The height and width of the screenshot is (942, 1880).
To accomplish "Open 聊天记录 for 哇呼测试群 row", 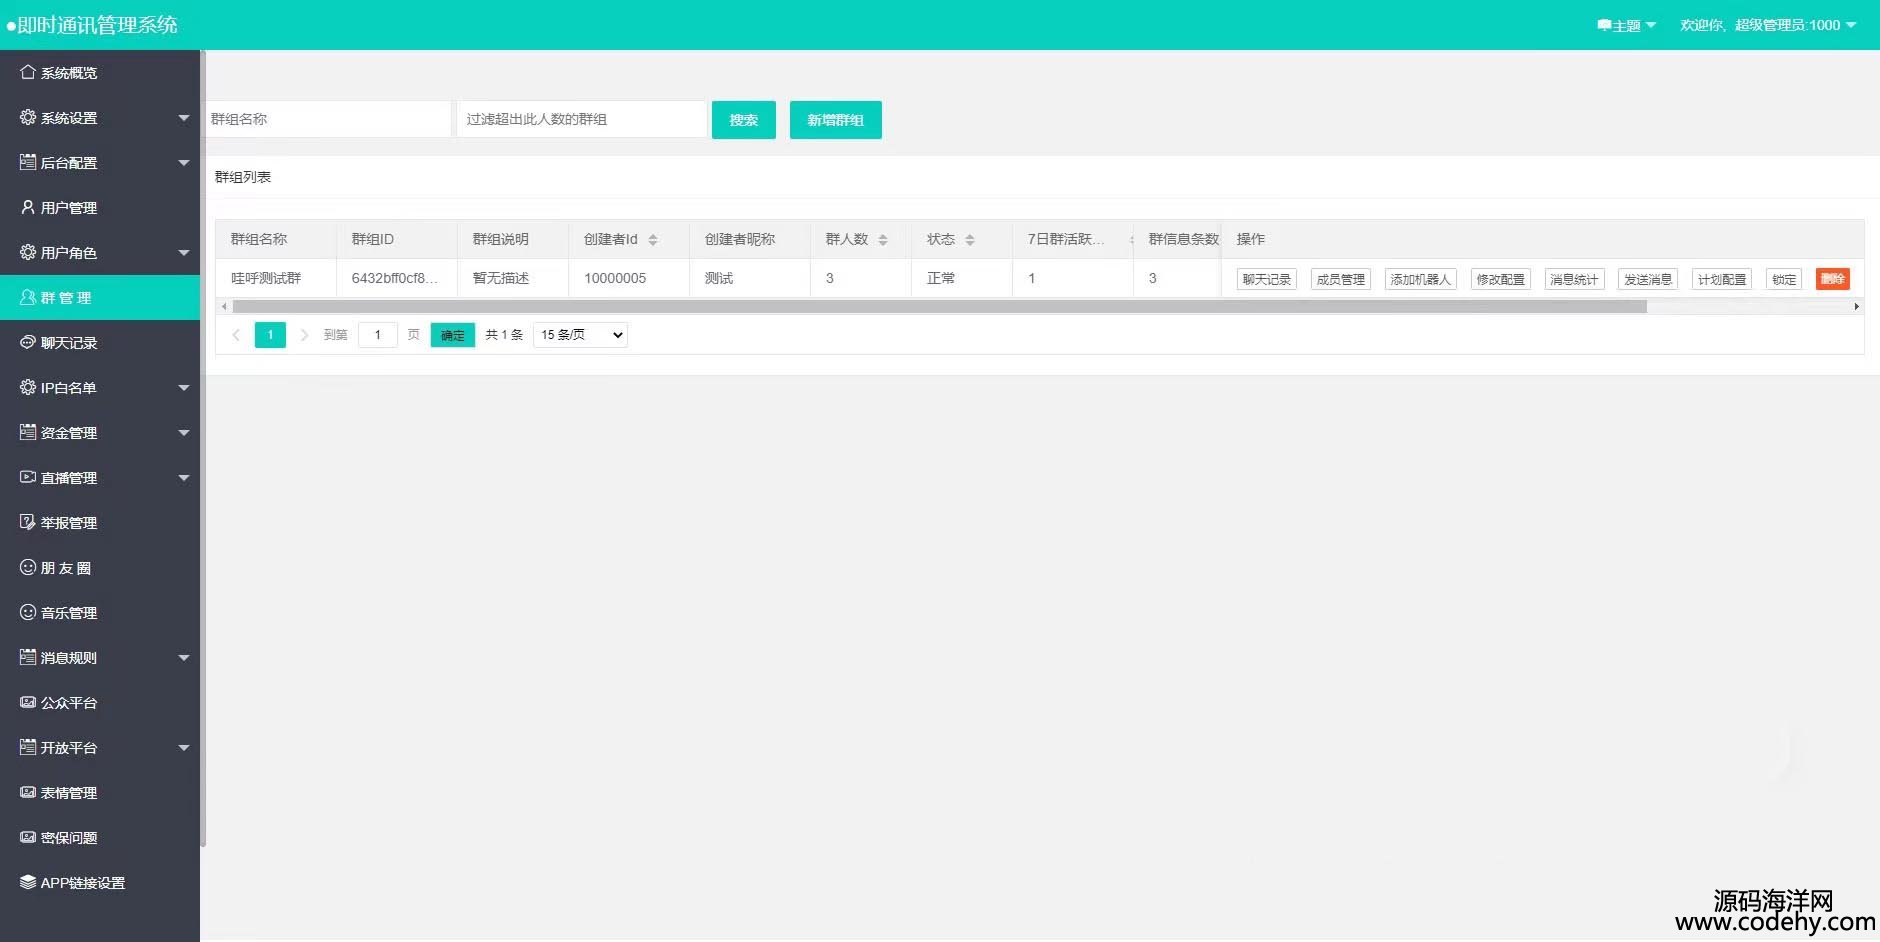I will pyautogui.click(x=1267, y=279).
